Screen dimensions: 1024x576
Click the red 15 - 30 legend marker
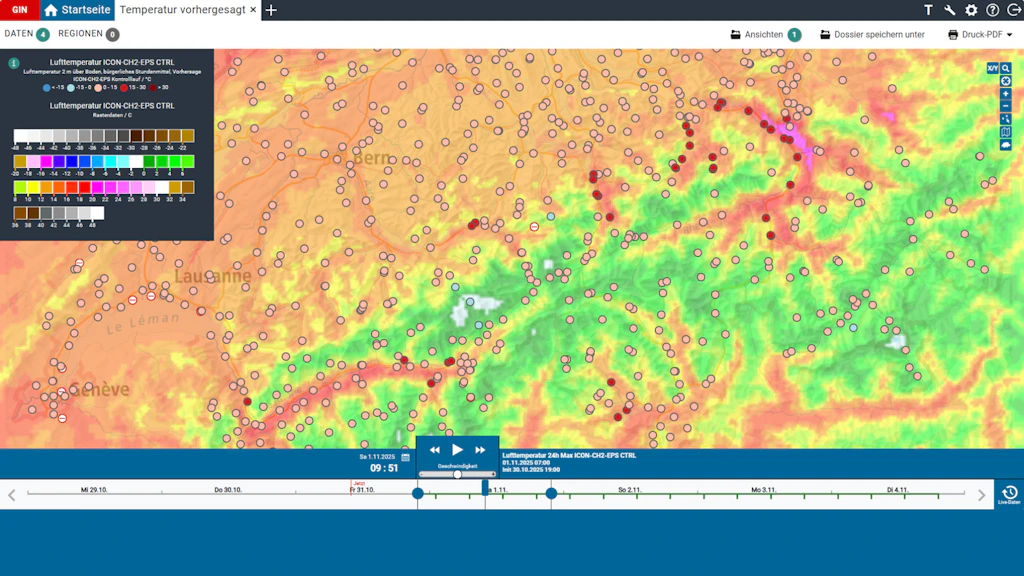point(123,88)
